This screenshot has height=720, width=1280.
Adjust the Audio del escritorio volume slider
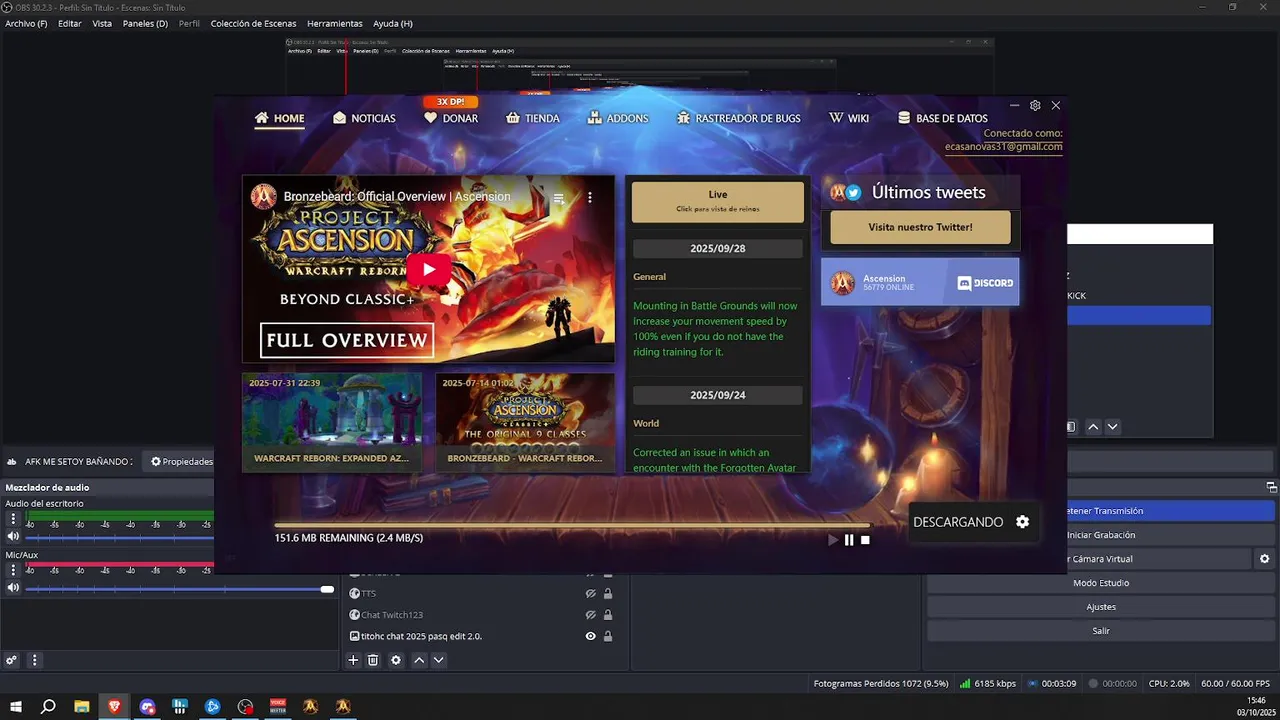point(120,538)
